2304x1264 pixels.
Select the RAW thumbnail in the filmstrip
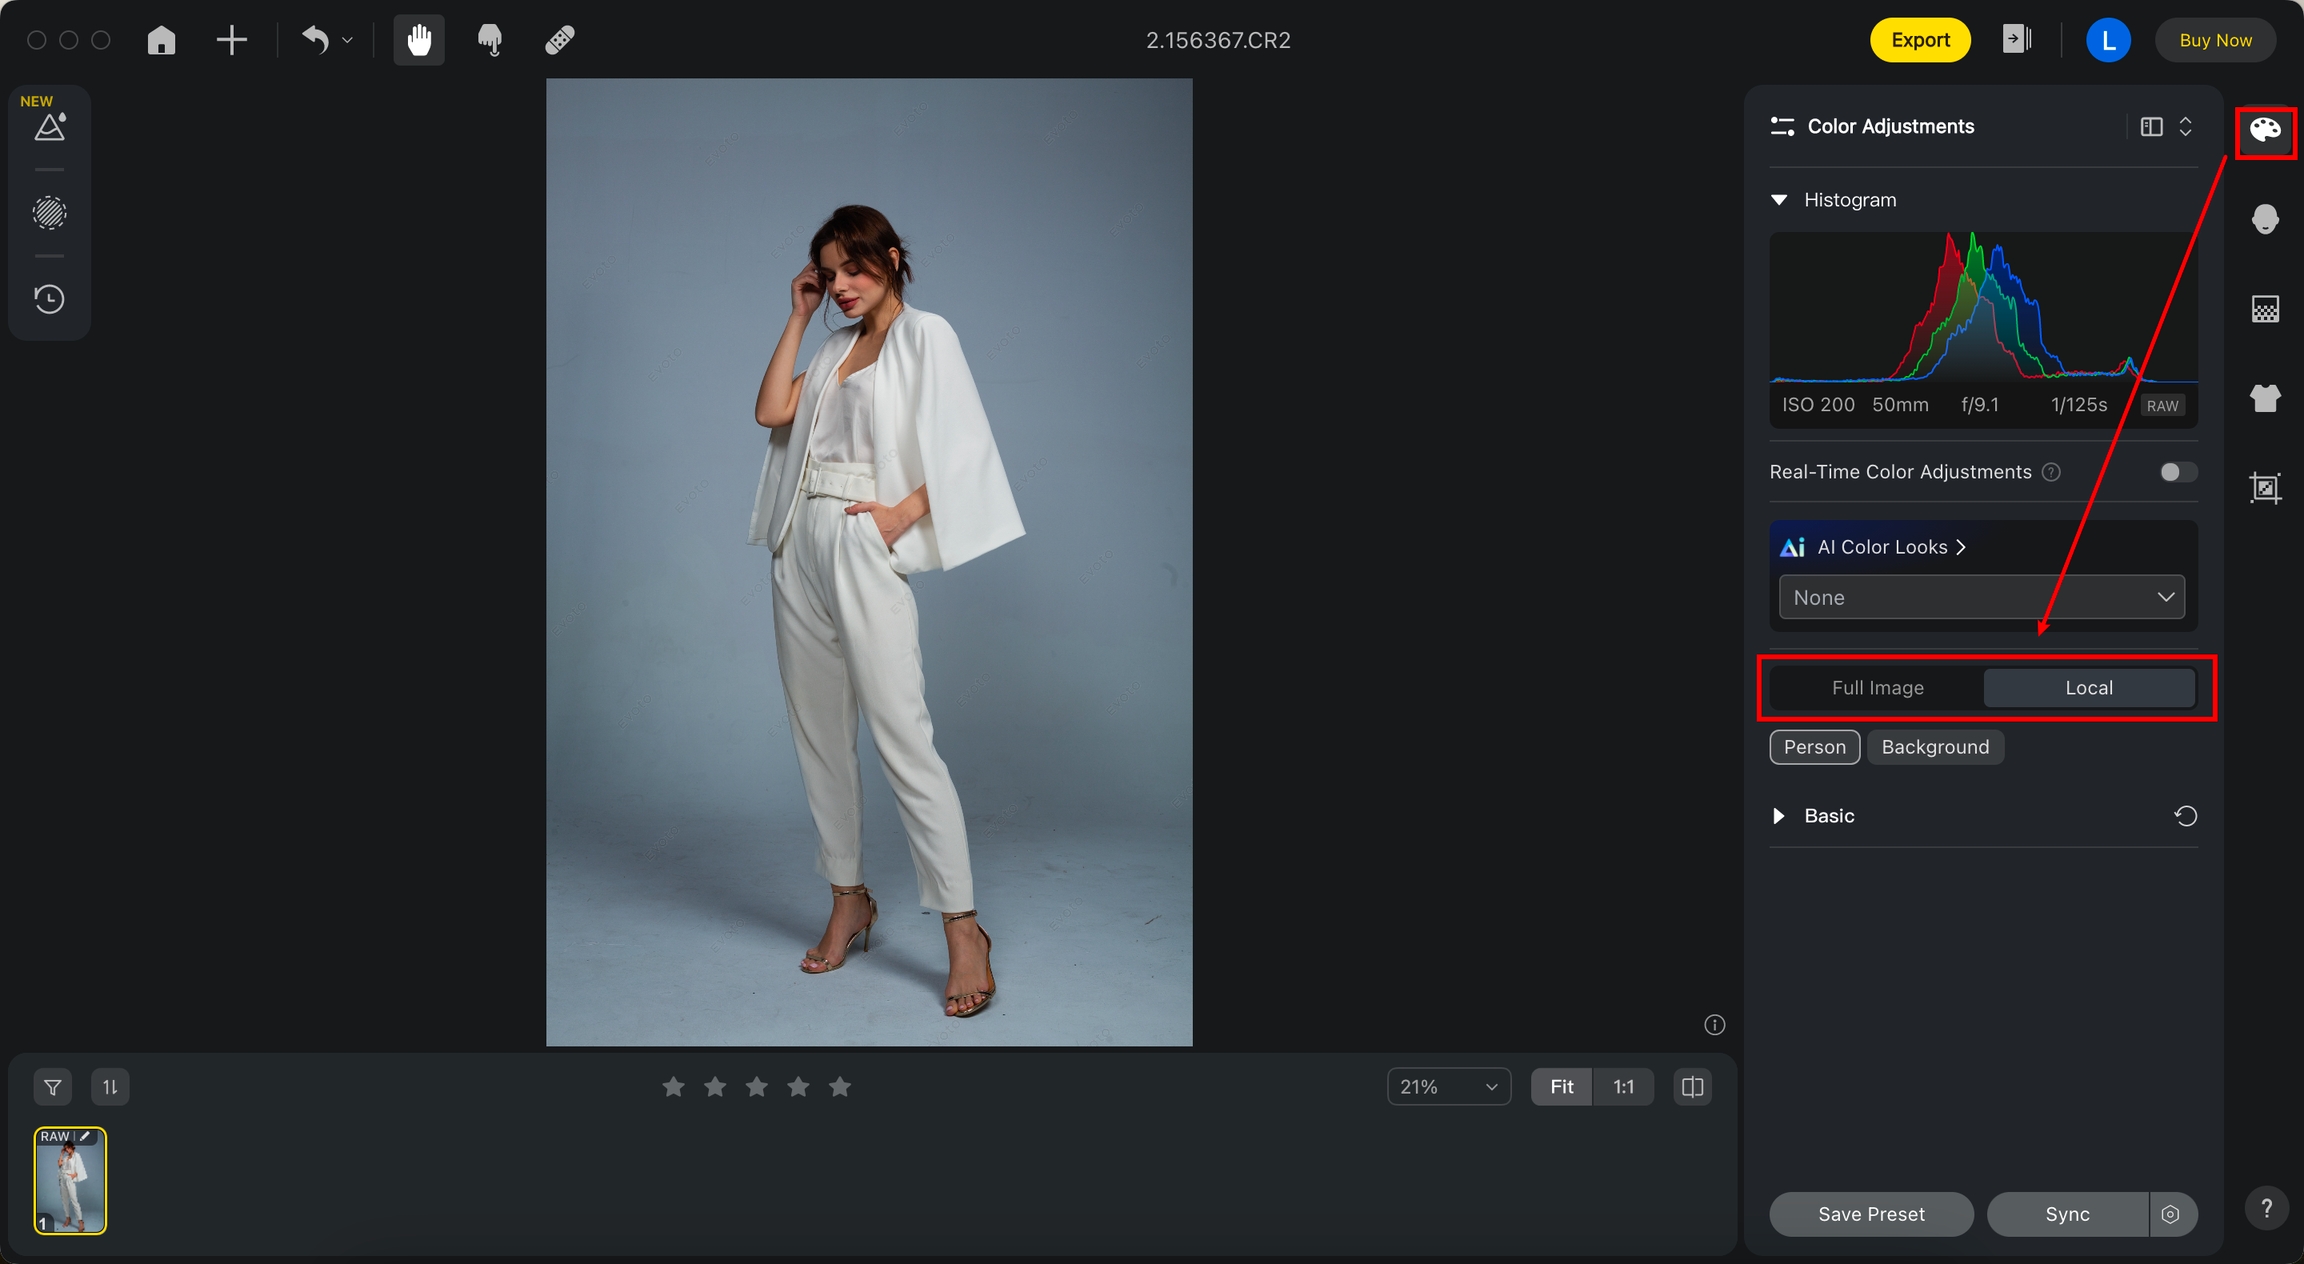[70, 1181]
